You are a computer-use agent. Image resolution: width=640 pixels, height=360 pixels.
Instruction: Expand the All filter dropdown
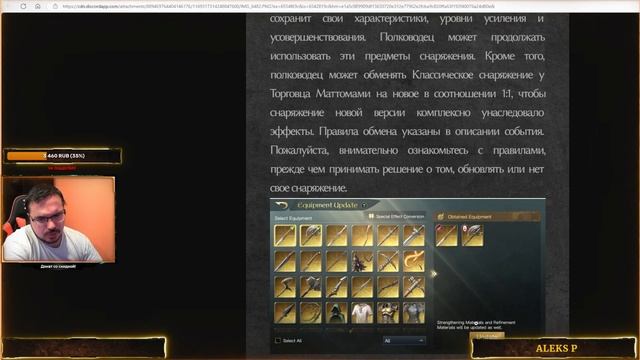(x=404, y=340)
